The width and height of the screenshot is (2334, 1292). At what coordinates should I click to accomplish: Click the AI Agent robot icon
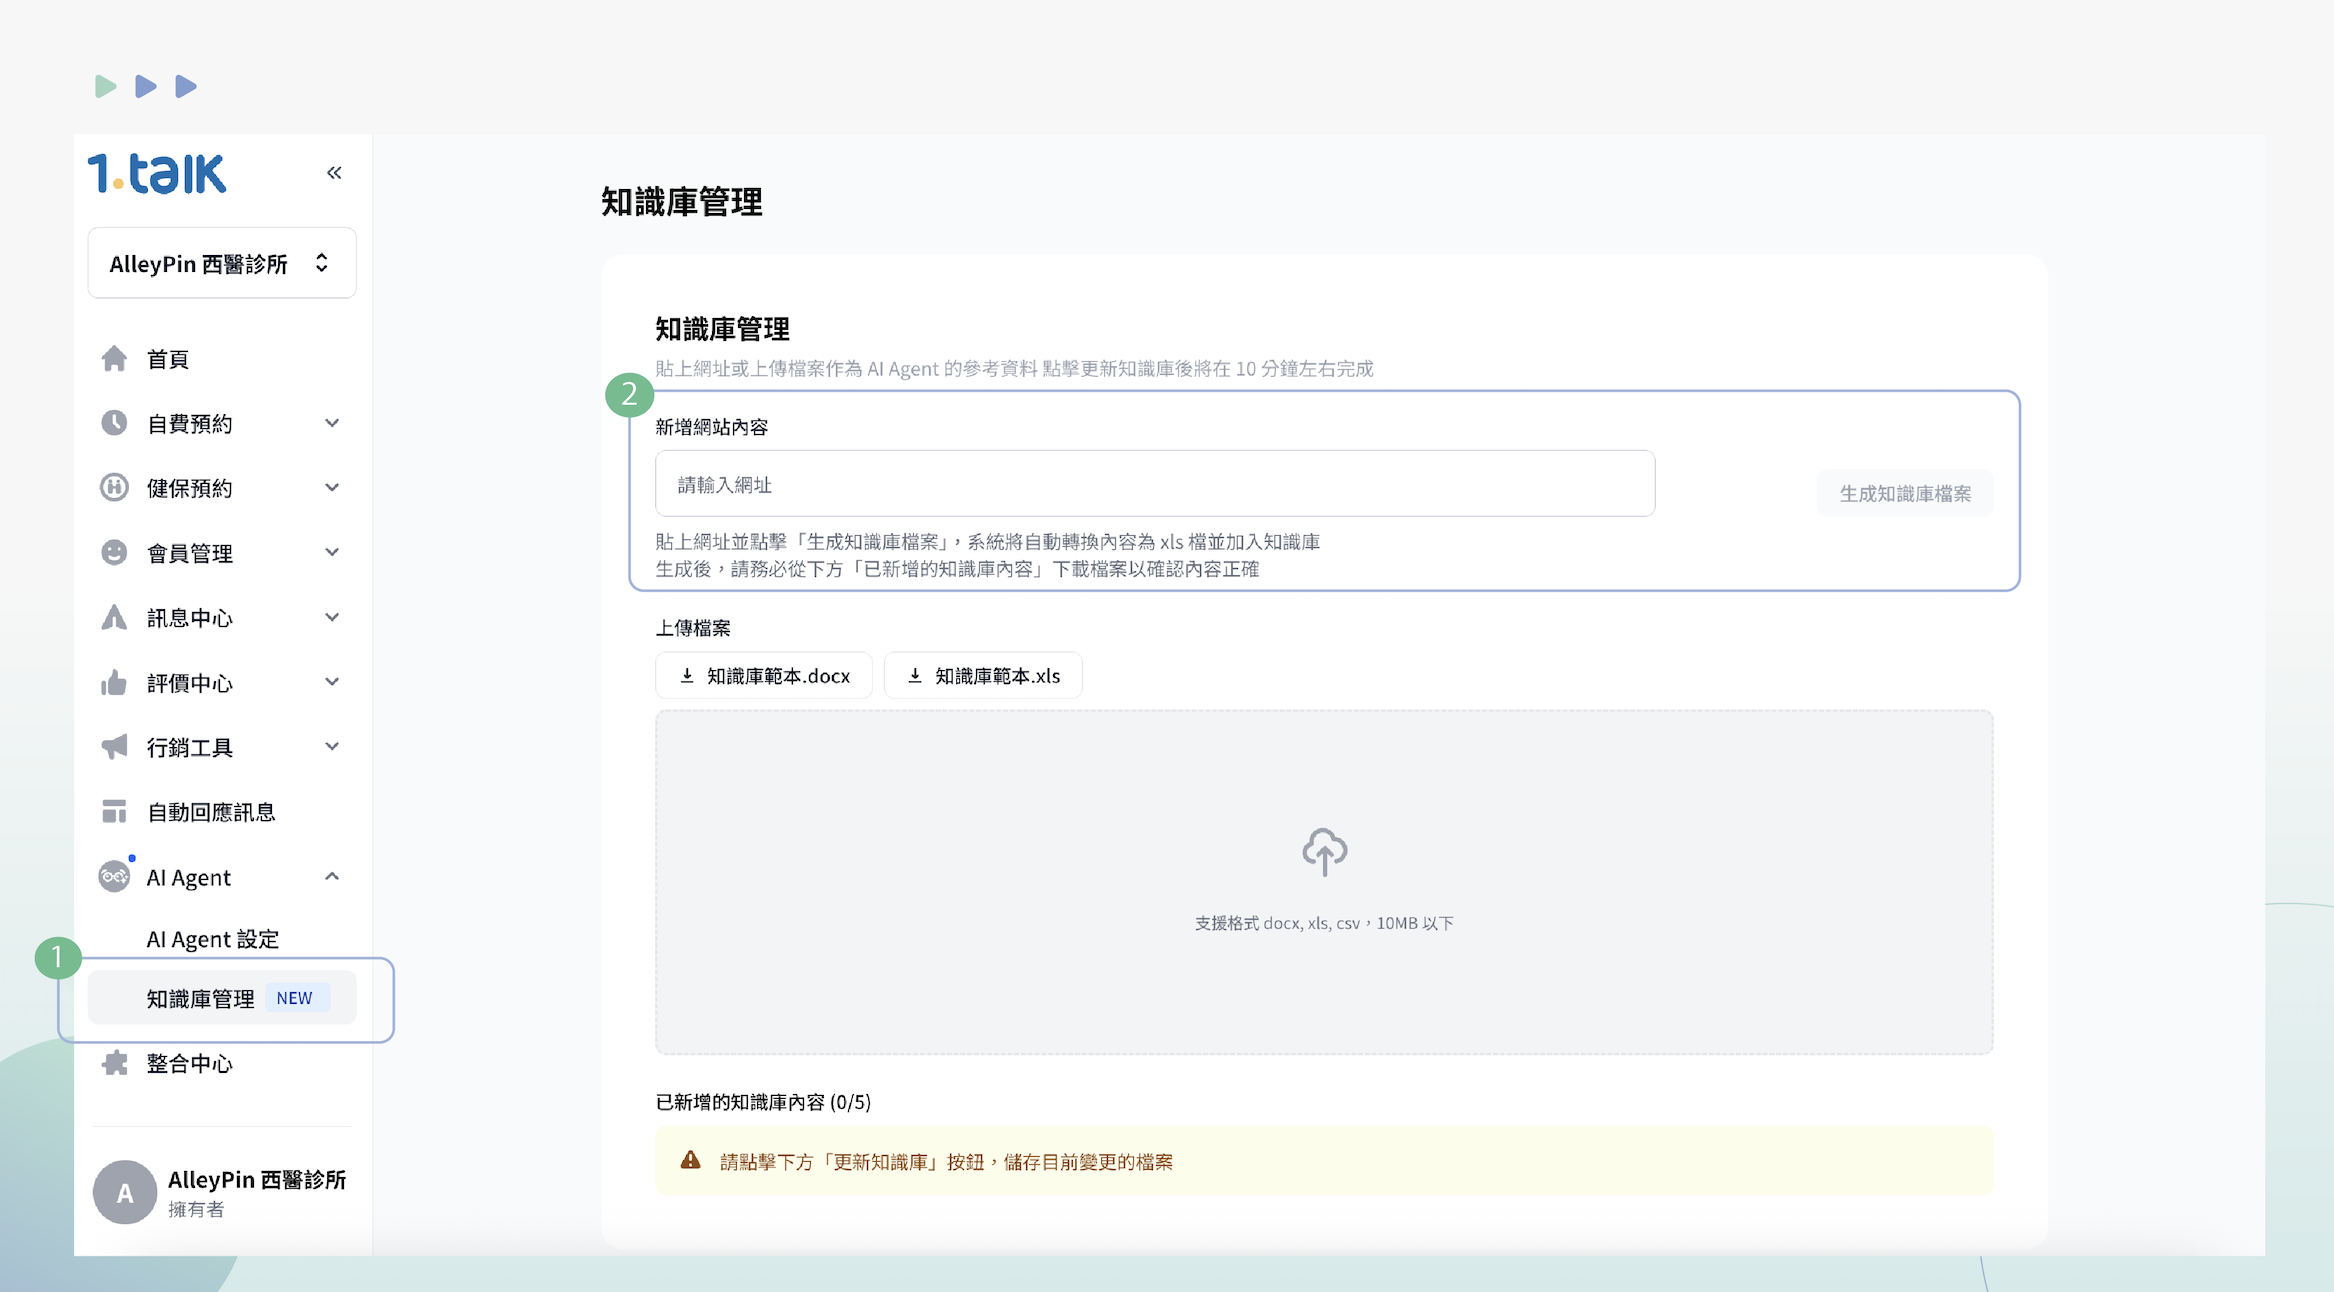(114, 877)
